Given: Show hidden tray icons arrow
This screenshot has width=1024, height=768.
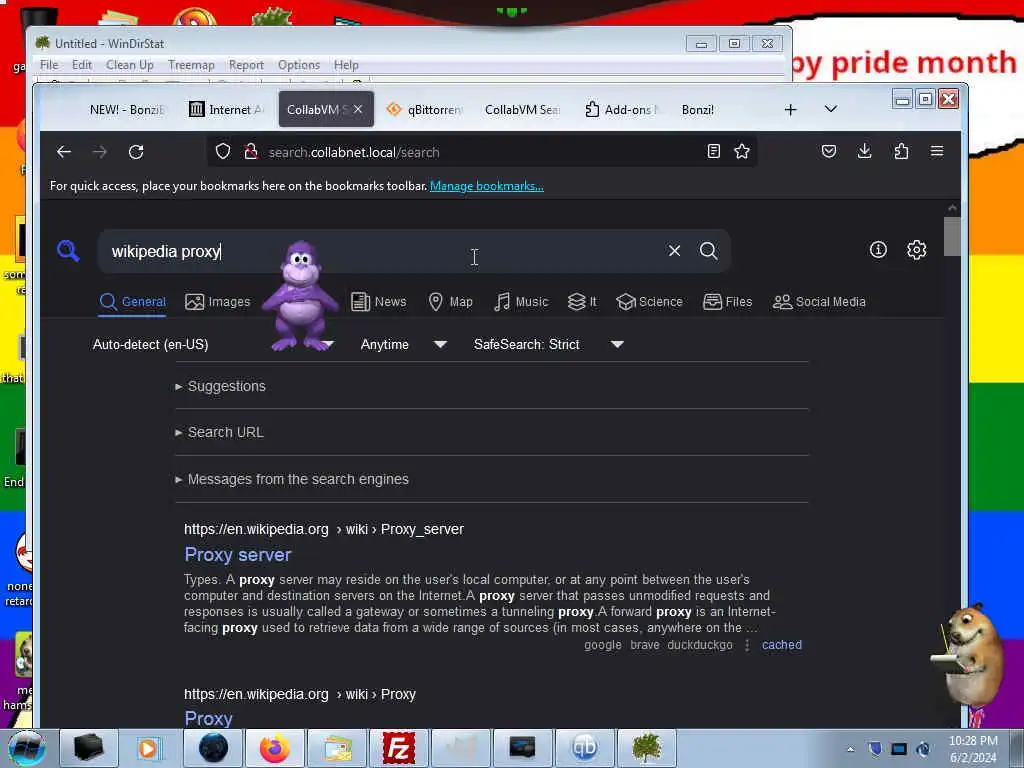Looking at the screenshot, I should [x=850, y=749].
